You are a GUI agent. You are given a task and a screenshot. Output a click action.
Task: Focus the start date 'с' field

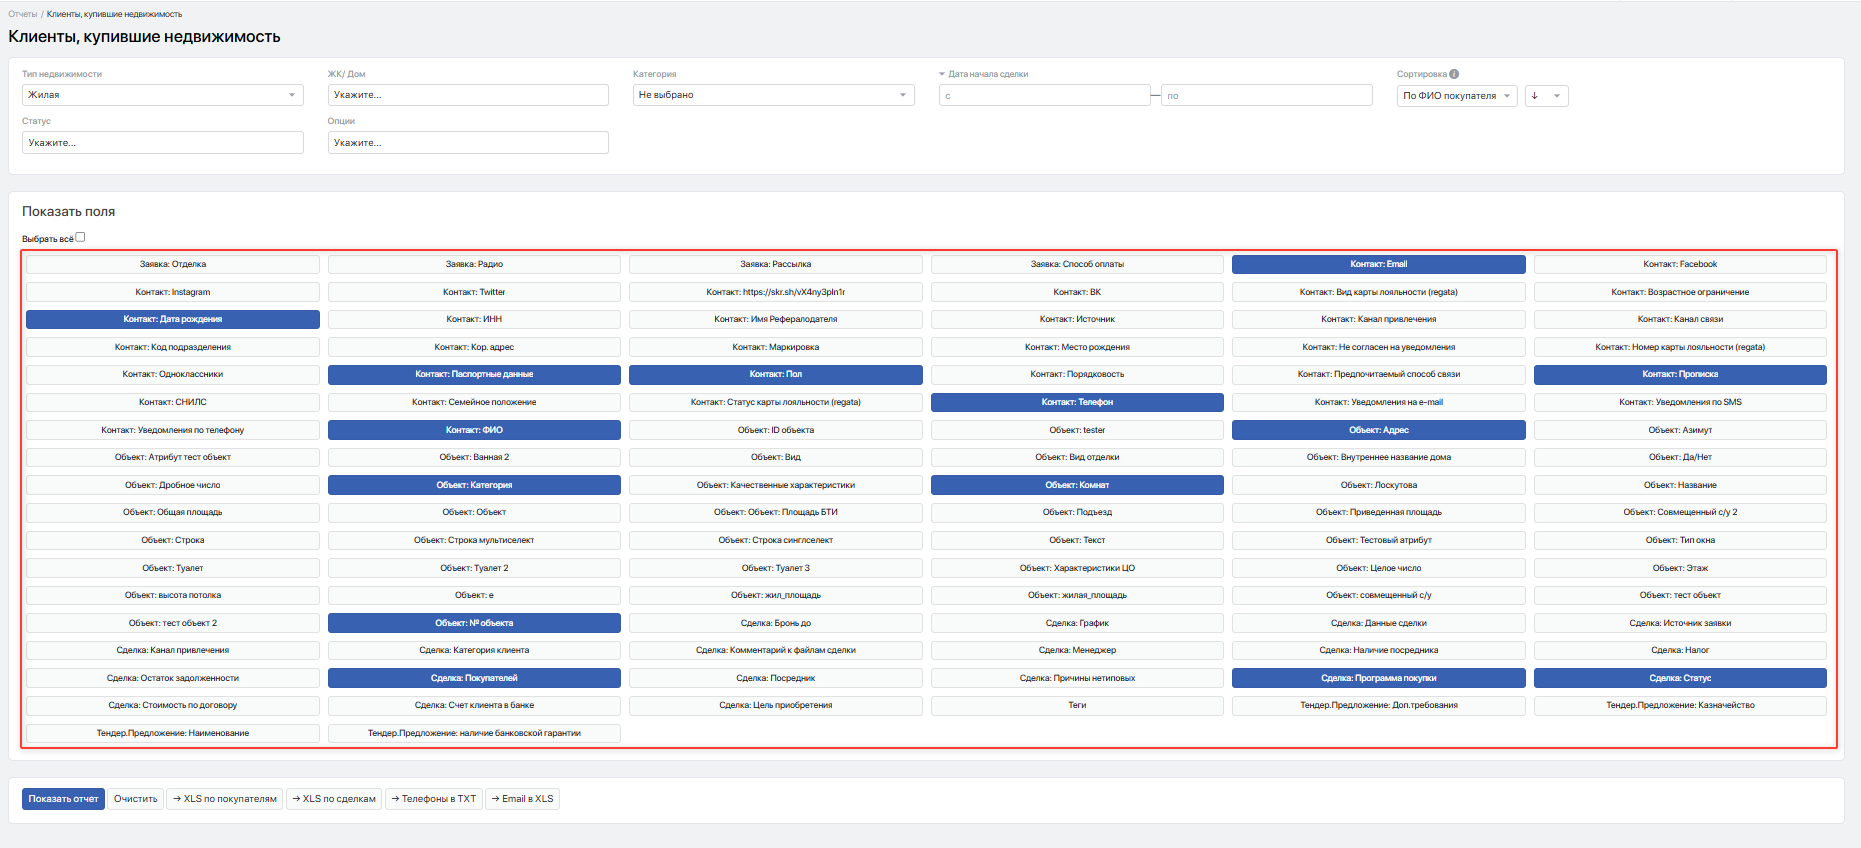pyautogui.click(x=1044, y=96)
